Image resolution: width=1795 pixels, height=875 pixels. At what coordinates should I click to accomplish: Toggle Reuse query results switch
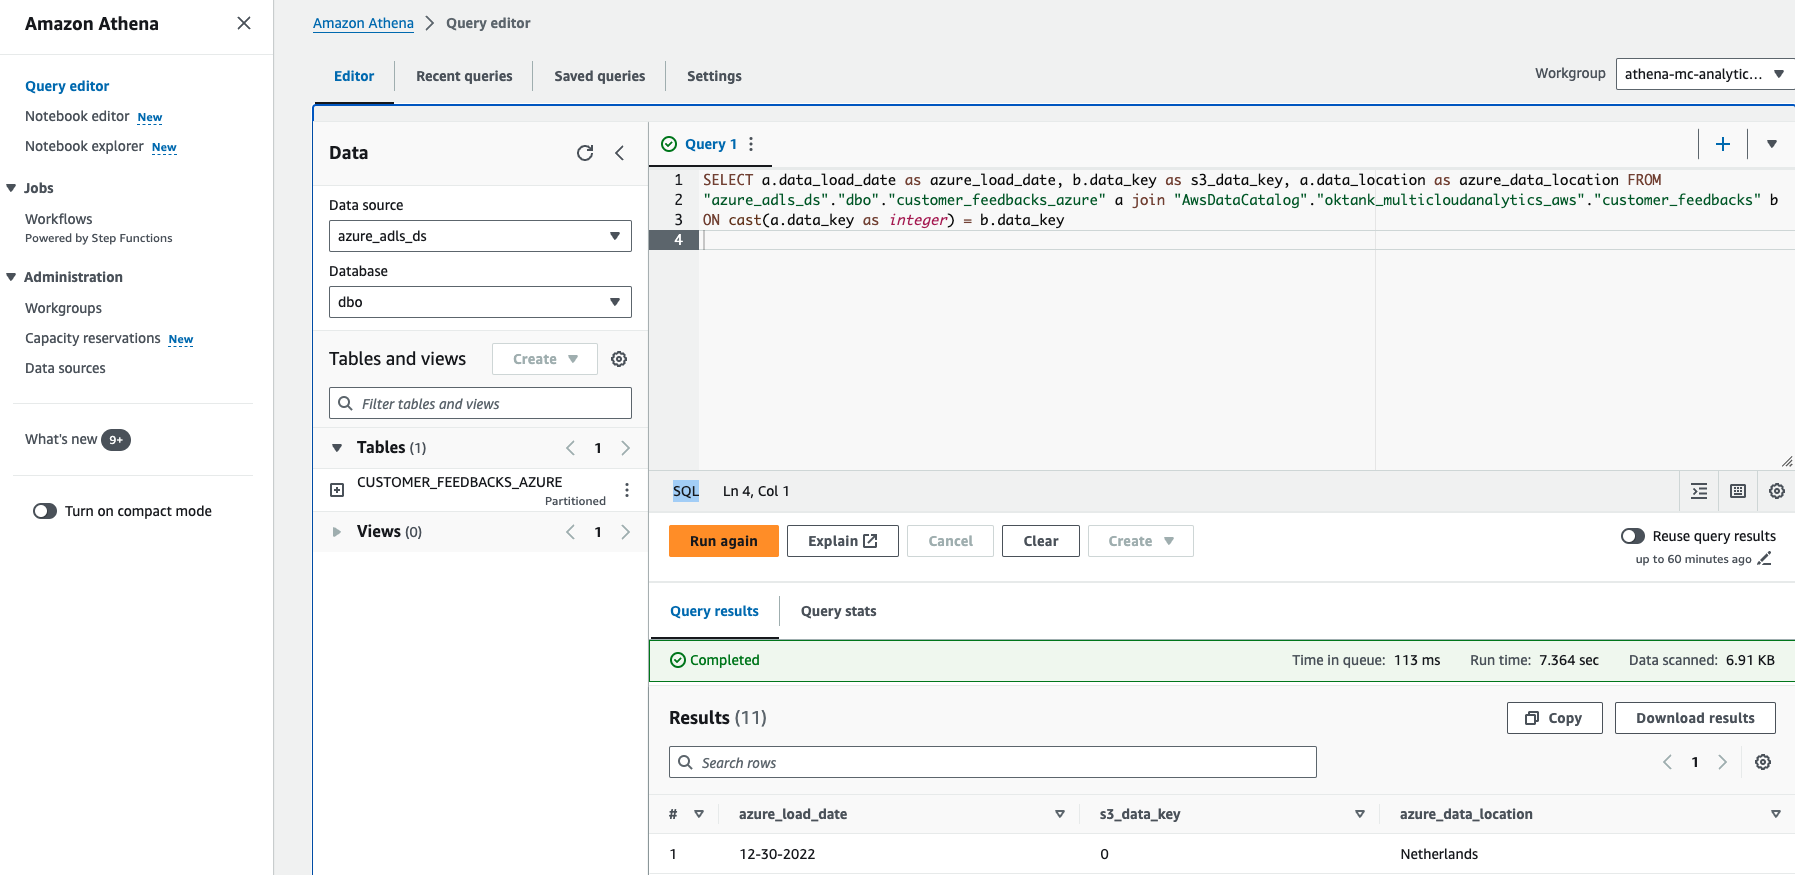pyautogui.click(x=1633, y=536)
